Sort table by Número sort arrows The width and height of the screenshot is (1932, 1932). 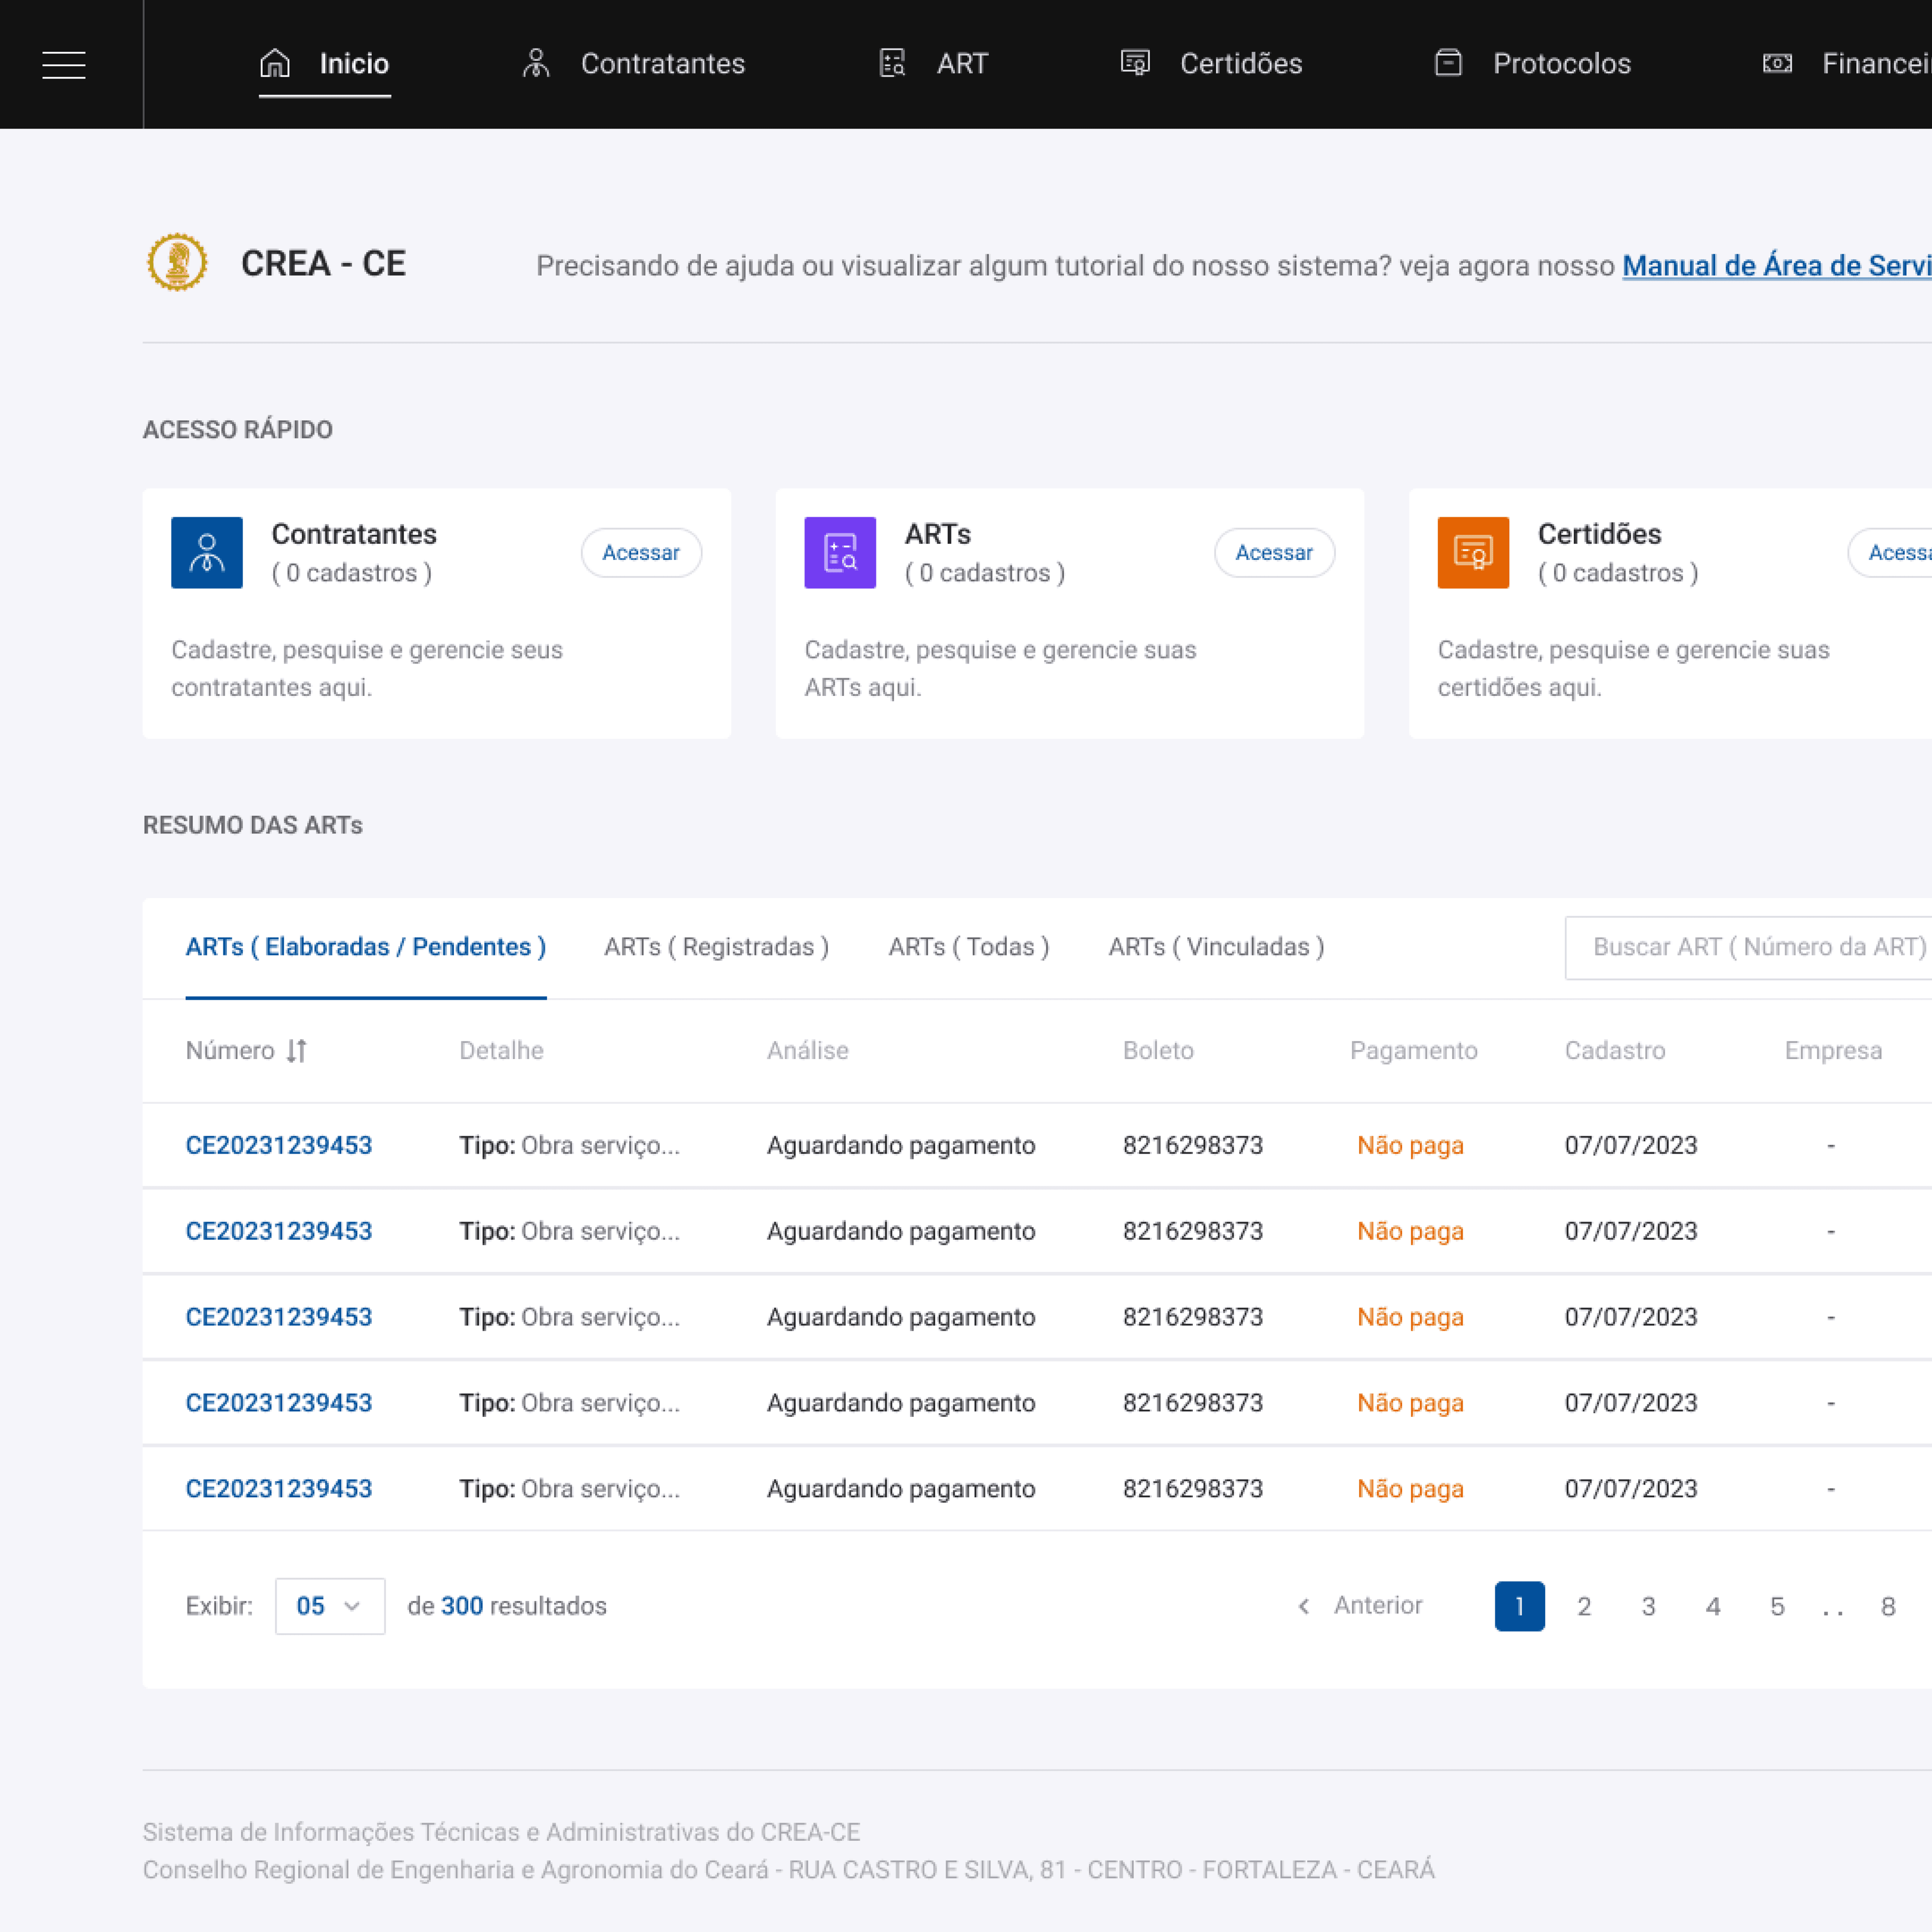[297, 1051]
